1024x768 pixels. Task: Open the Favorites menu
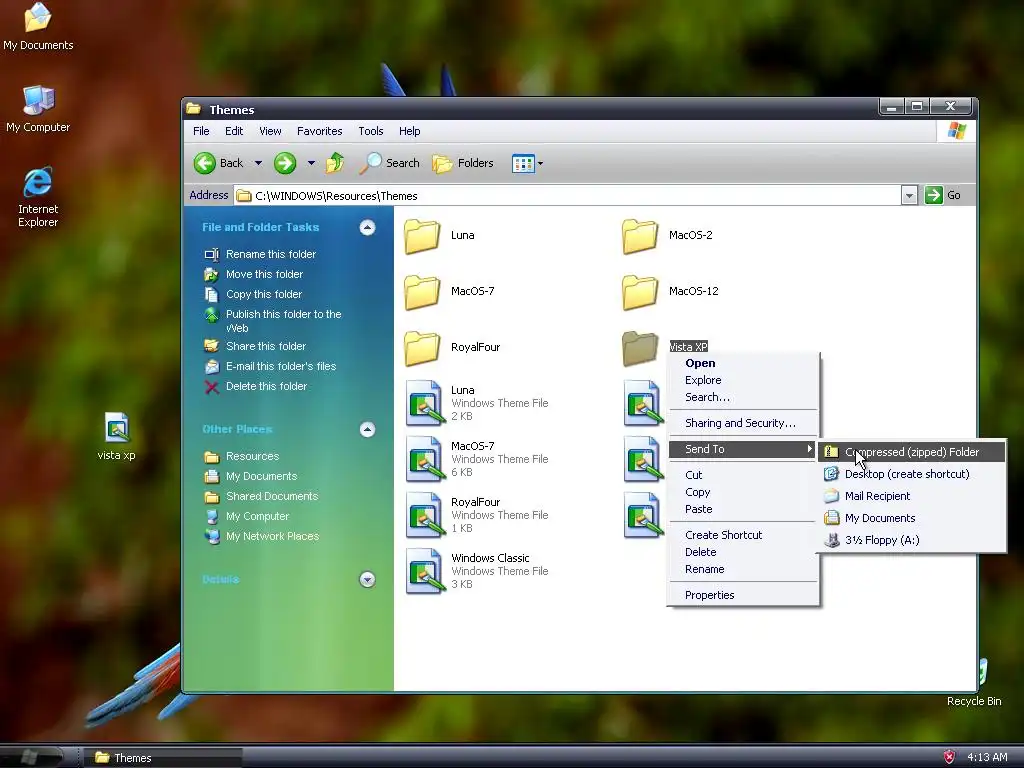(319, 131)
